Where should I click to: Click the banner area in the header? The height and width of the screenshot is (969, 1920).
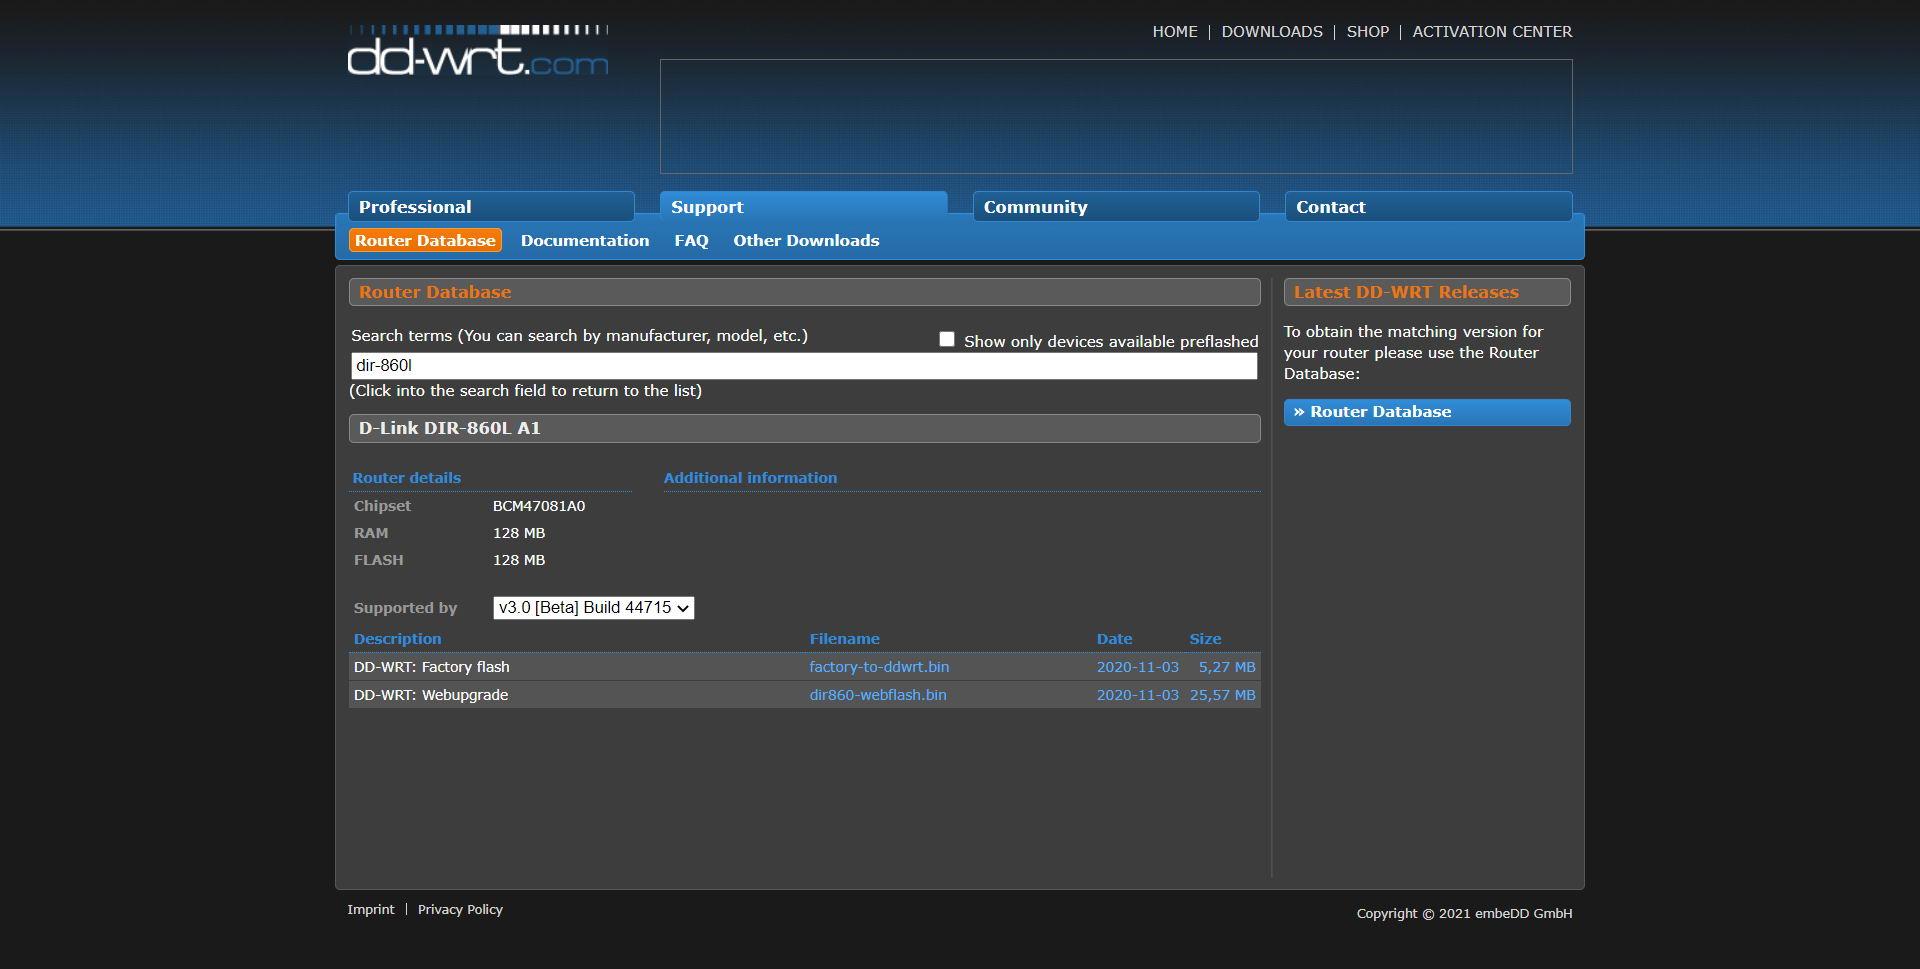(1116, 116)
